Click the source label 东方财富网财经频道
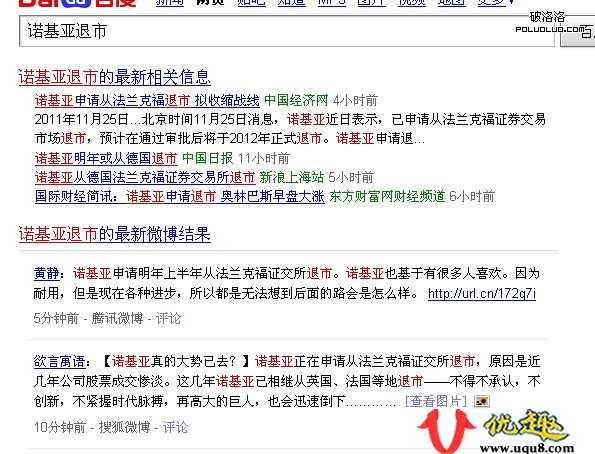Screen dimensions: 595x454 (x=387, y=197)
